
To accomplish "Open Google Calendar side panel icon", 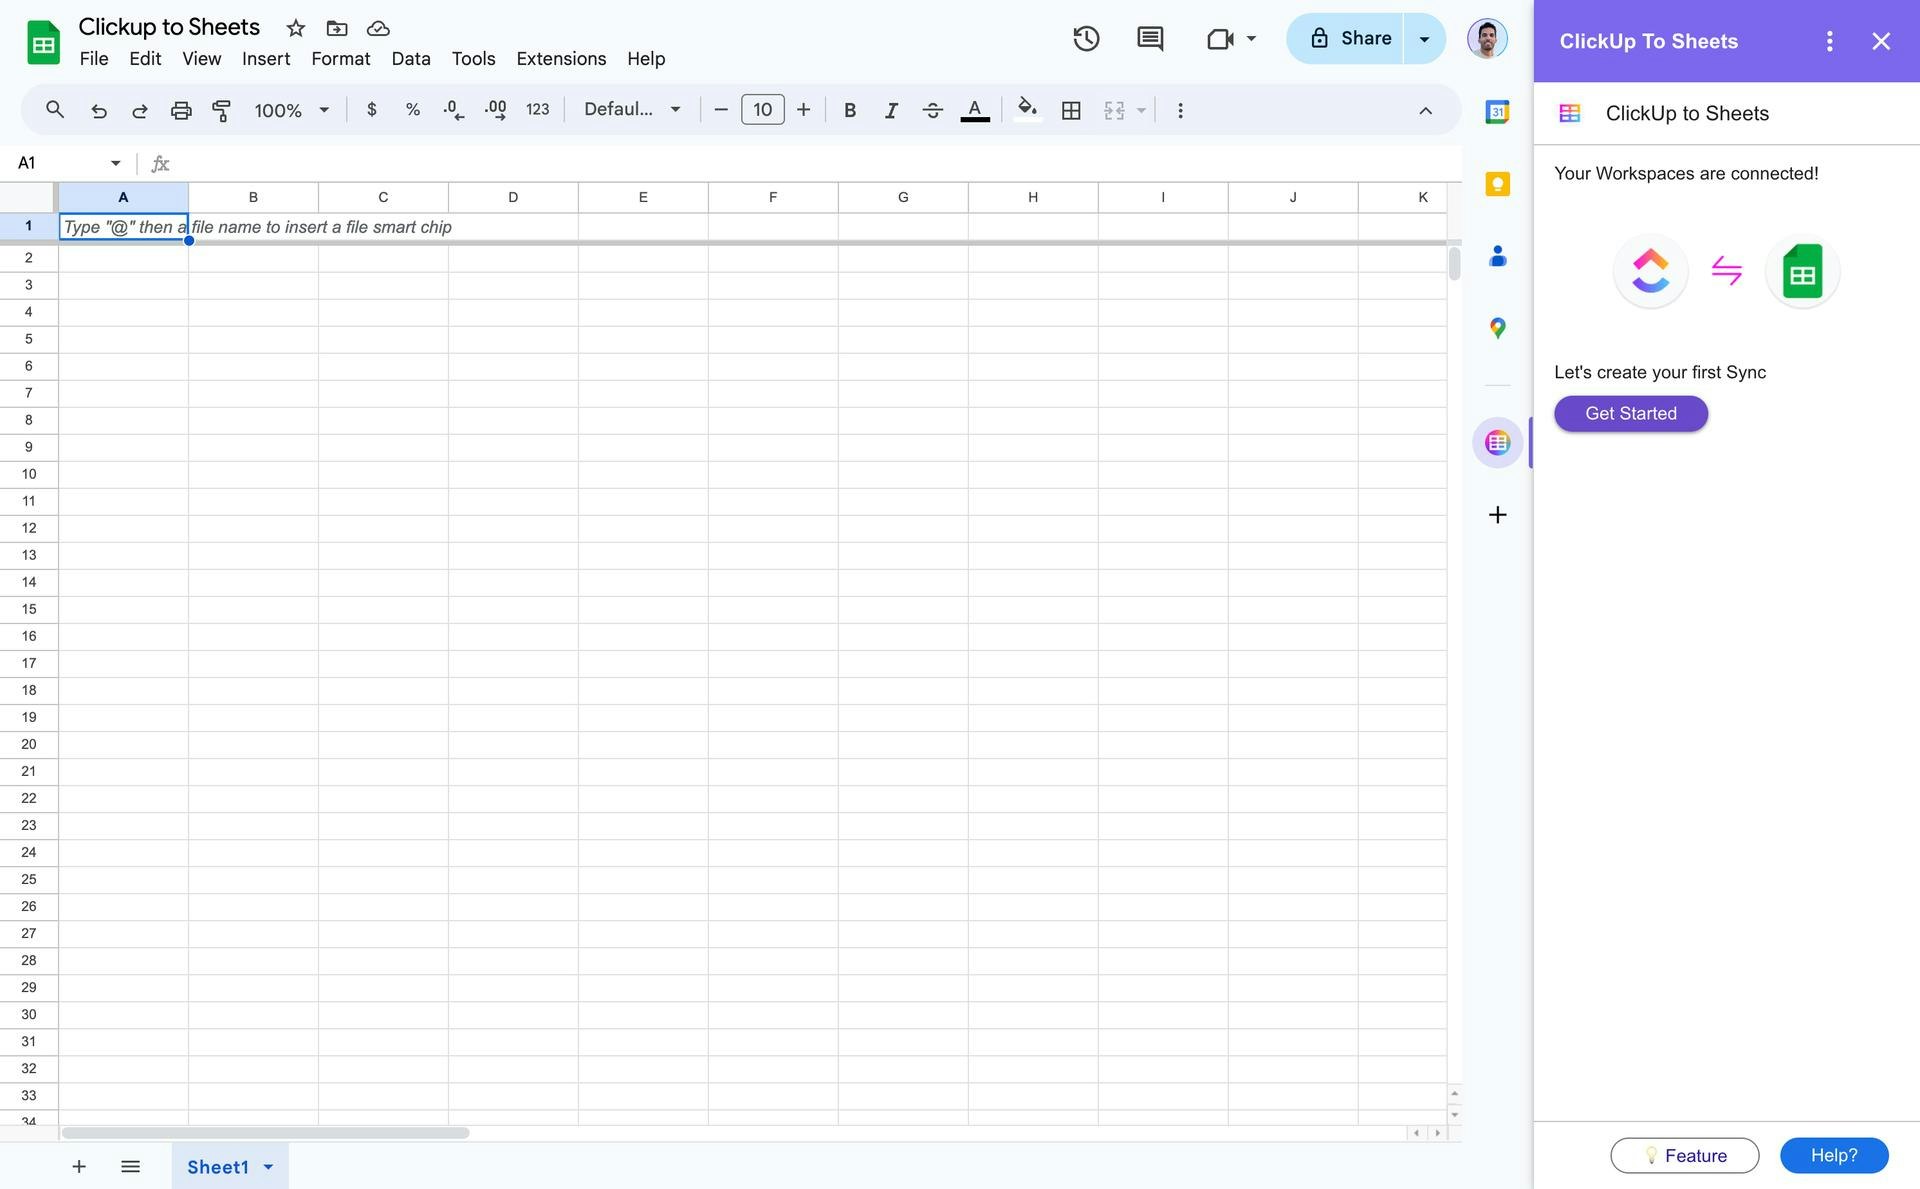I will point(1497,112).
